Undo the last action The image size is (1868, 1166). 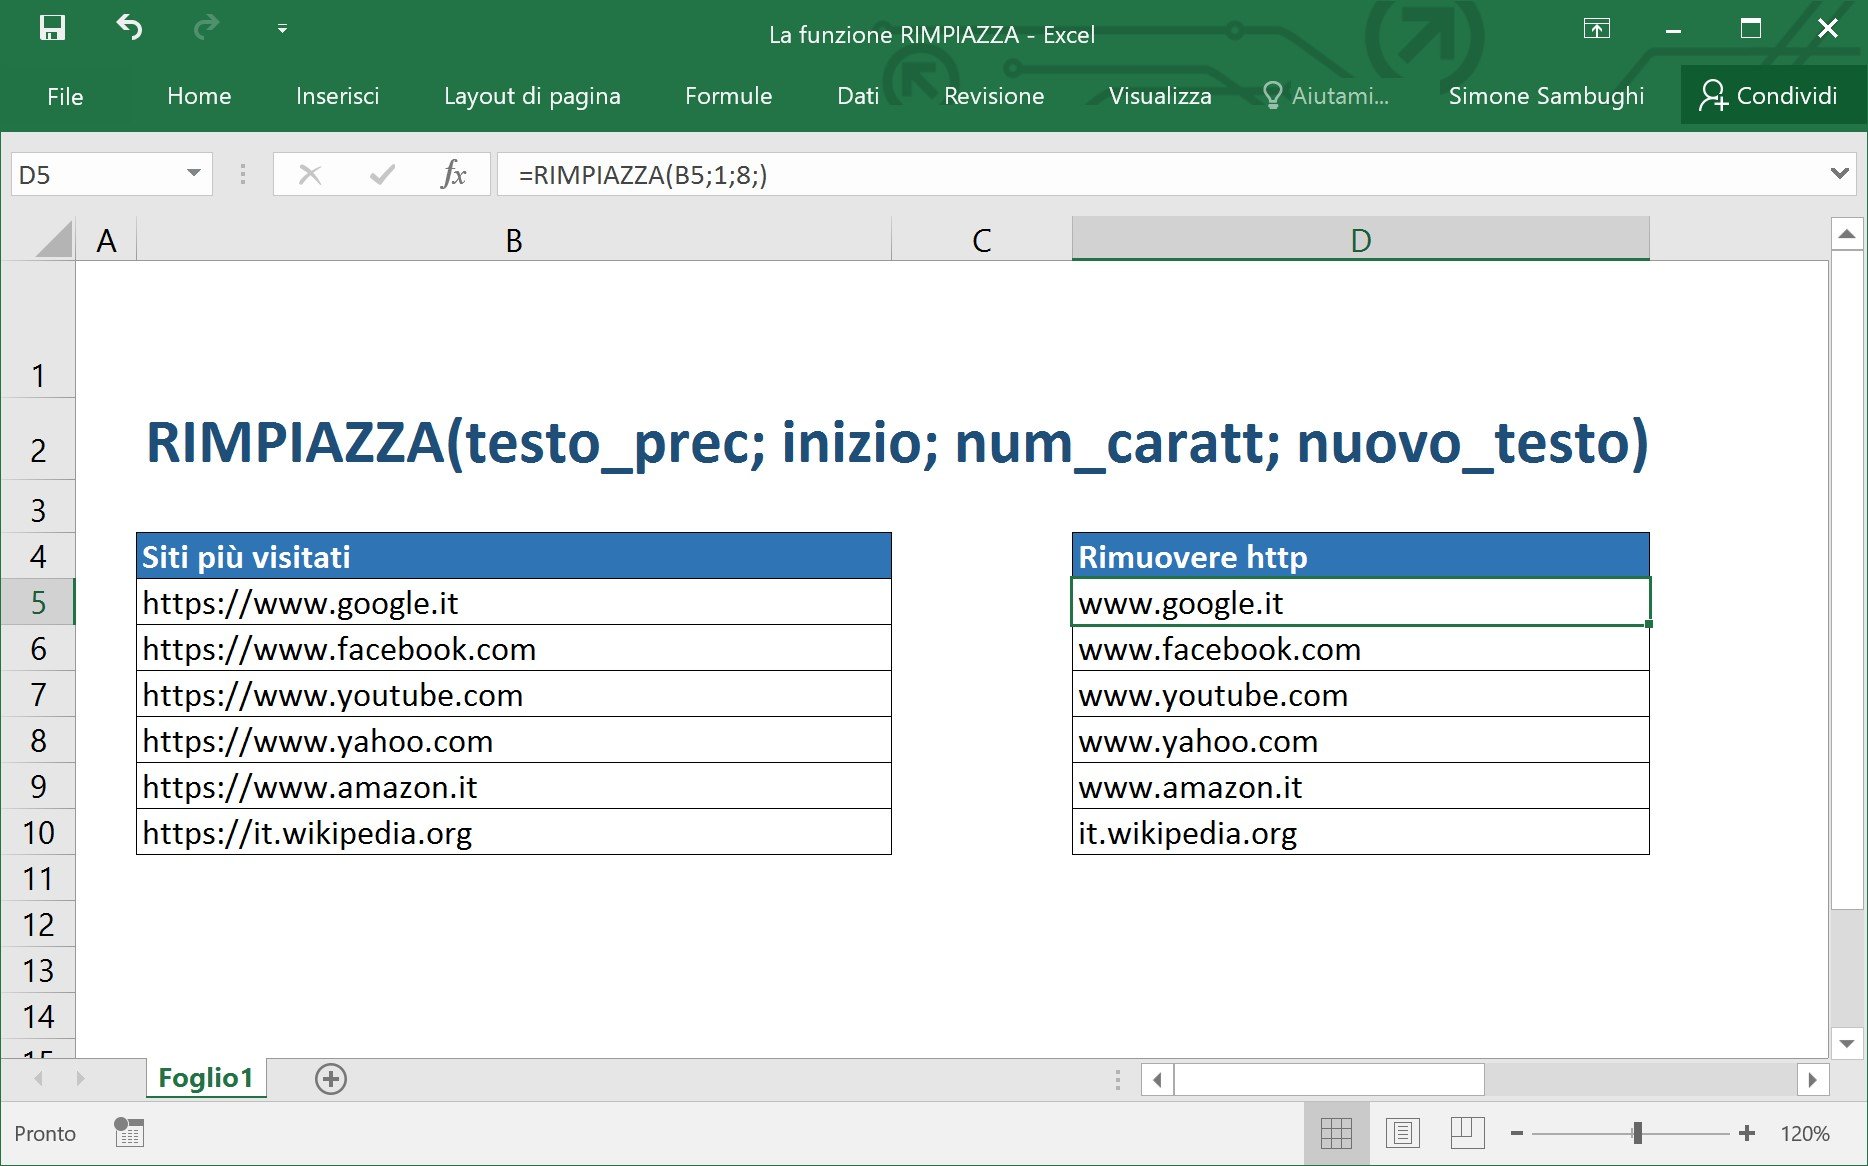pyautogui.click(x=129, y=28)
